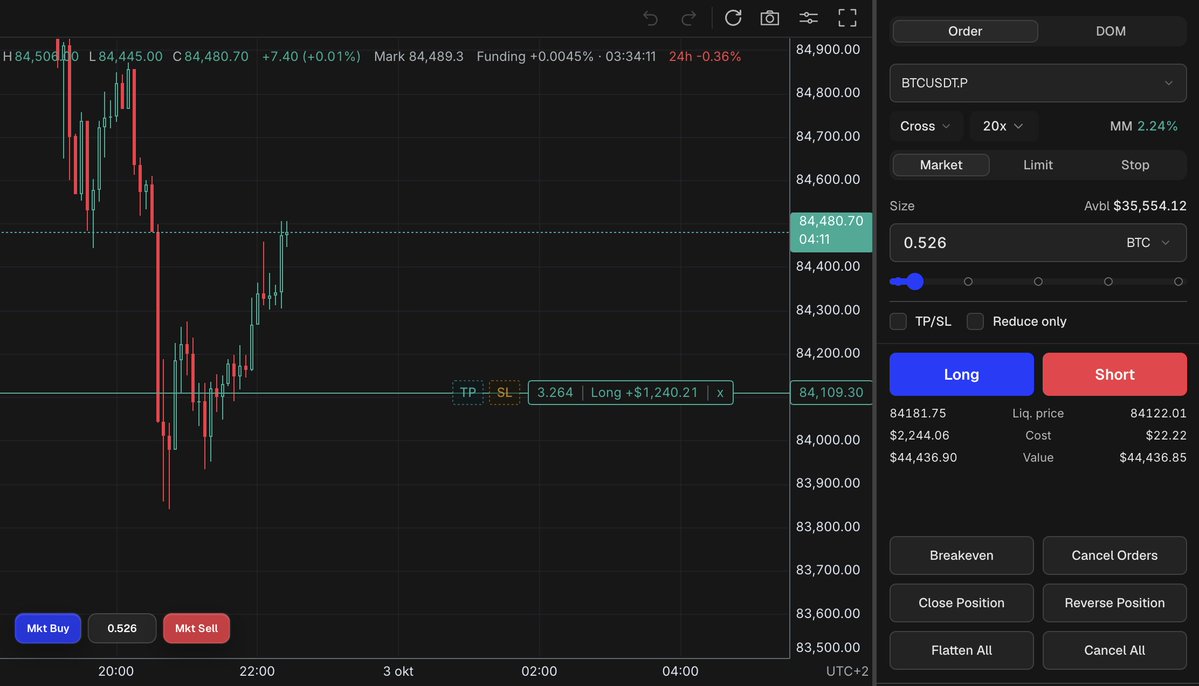Enter fullscreen chart mode

(847, 18)
